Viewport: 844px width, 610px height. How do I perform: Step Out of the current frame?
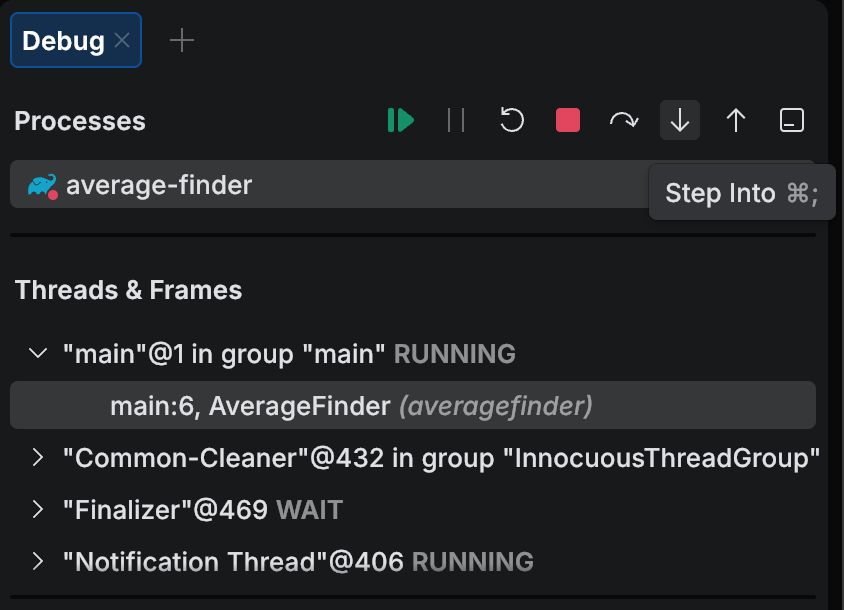click(736, 120)
